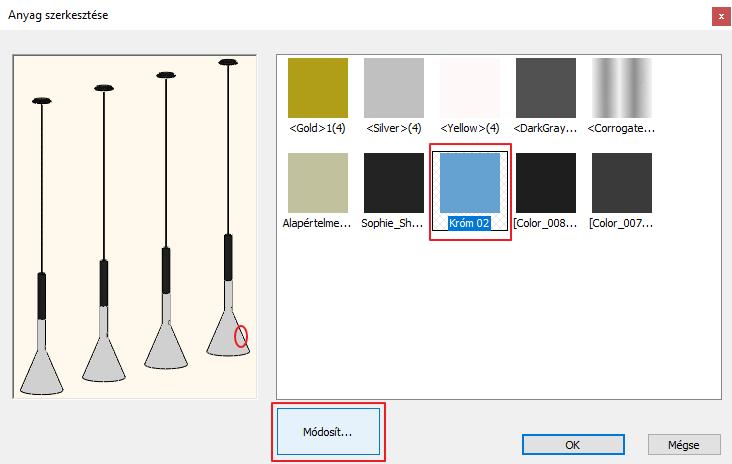Screen dimensions: 732x464
Task: Pick the Alapértelme... default material swatch
Action: point(317,183)
